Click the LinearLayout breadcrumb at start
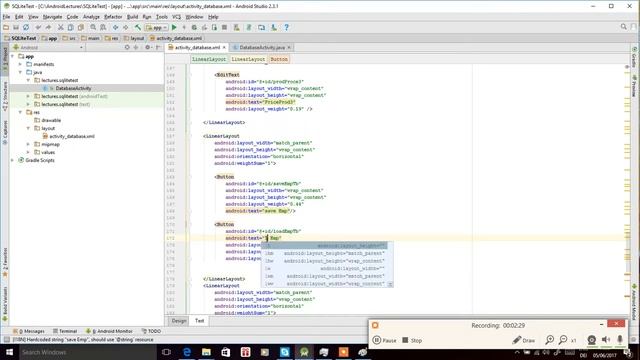Screen dimensions: 640x360 209,59
